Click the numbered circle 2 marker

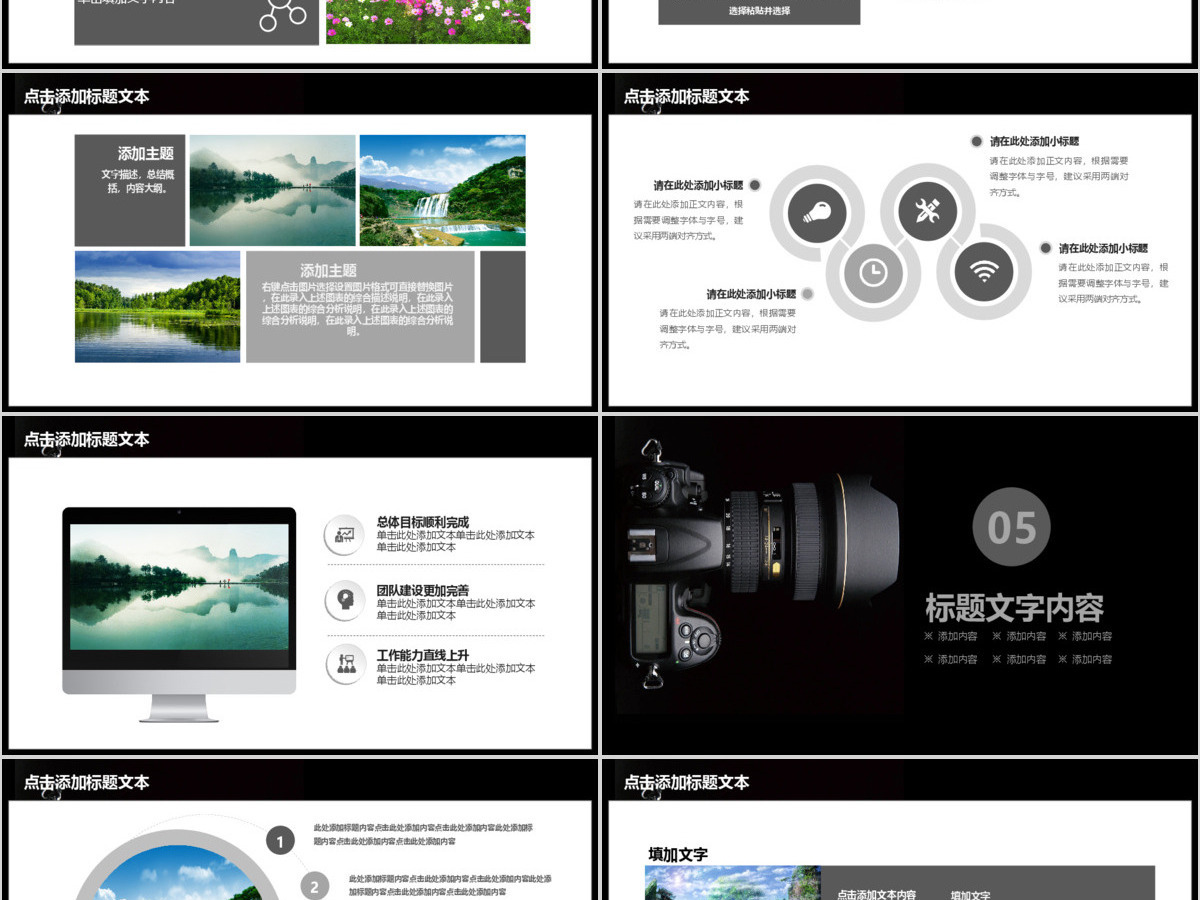click(314, 886)
